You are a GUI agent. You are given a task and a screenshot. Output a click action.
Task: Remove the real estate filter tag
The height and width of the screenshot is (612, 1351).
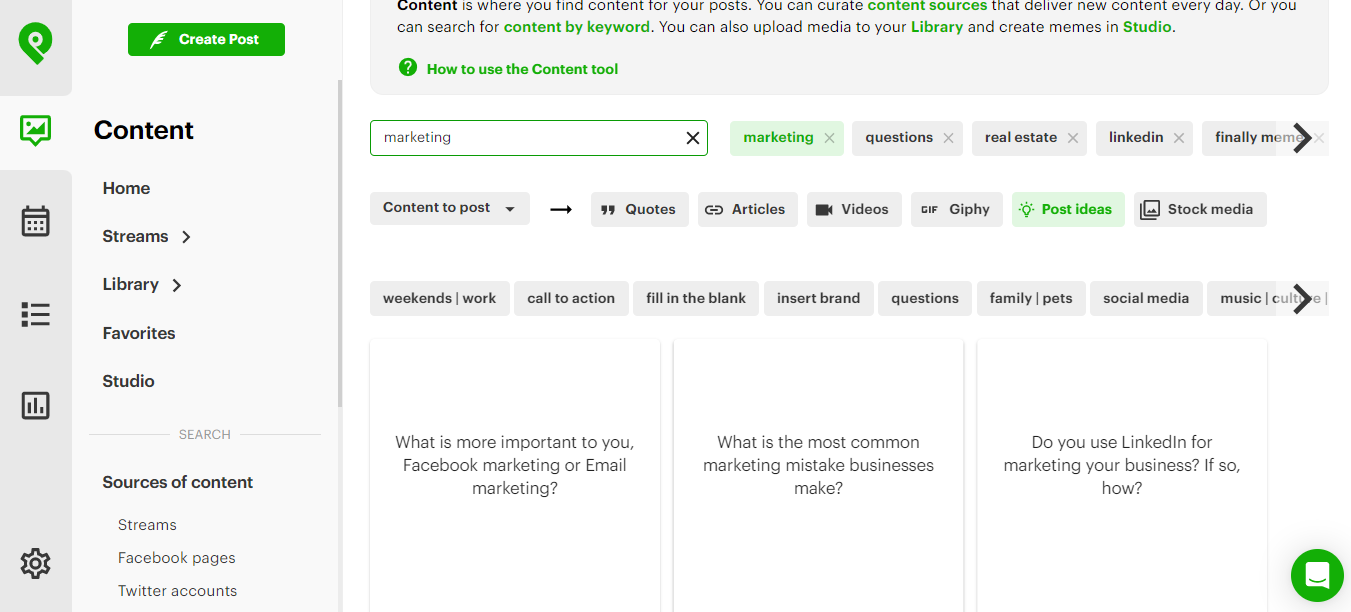tap(1073, 137)
